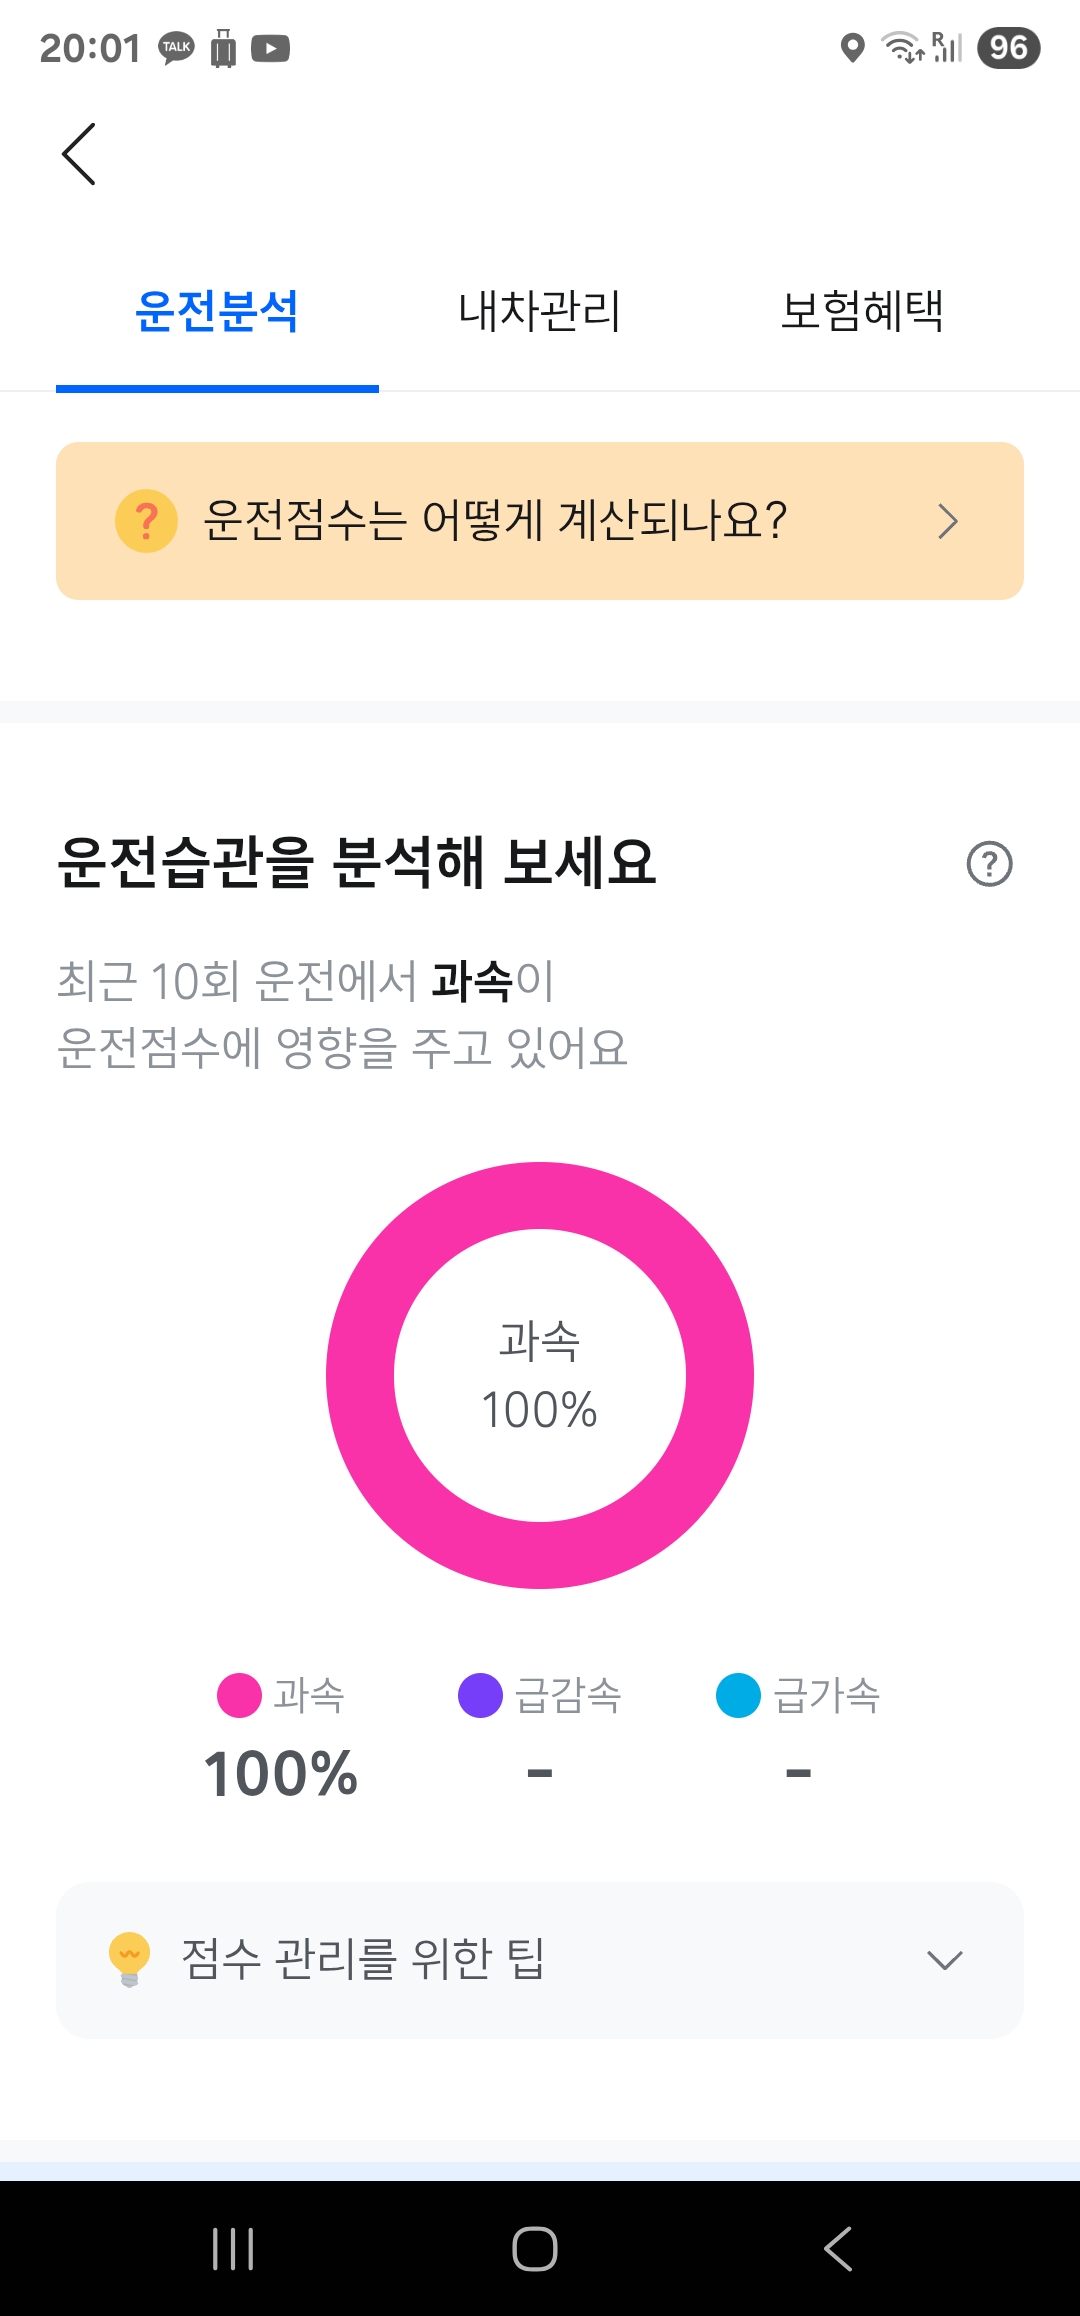Viewport: 1080px width, 2316px height.
Task: Tap the back arrow at top left
Action: 79,154
